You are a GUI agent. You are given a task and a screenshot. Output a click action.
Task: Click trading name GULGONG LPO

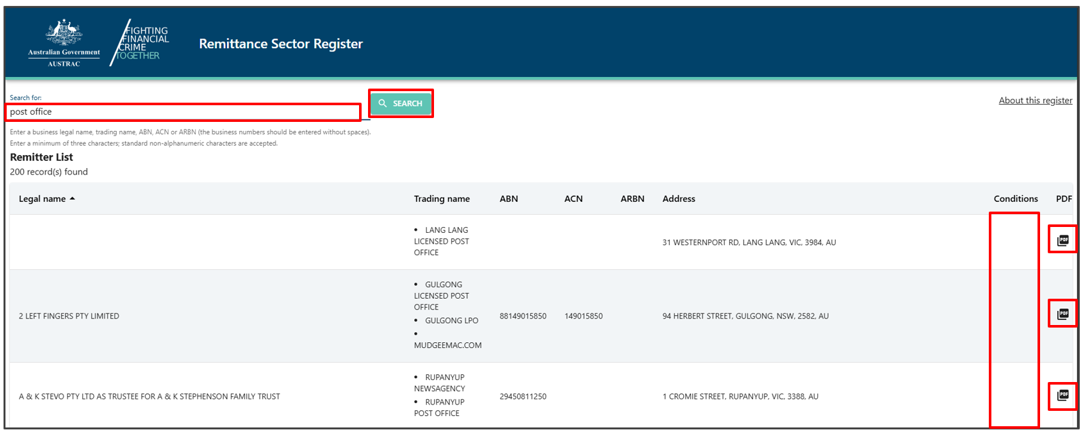coord(449,320)
